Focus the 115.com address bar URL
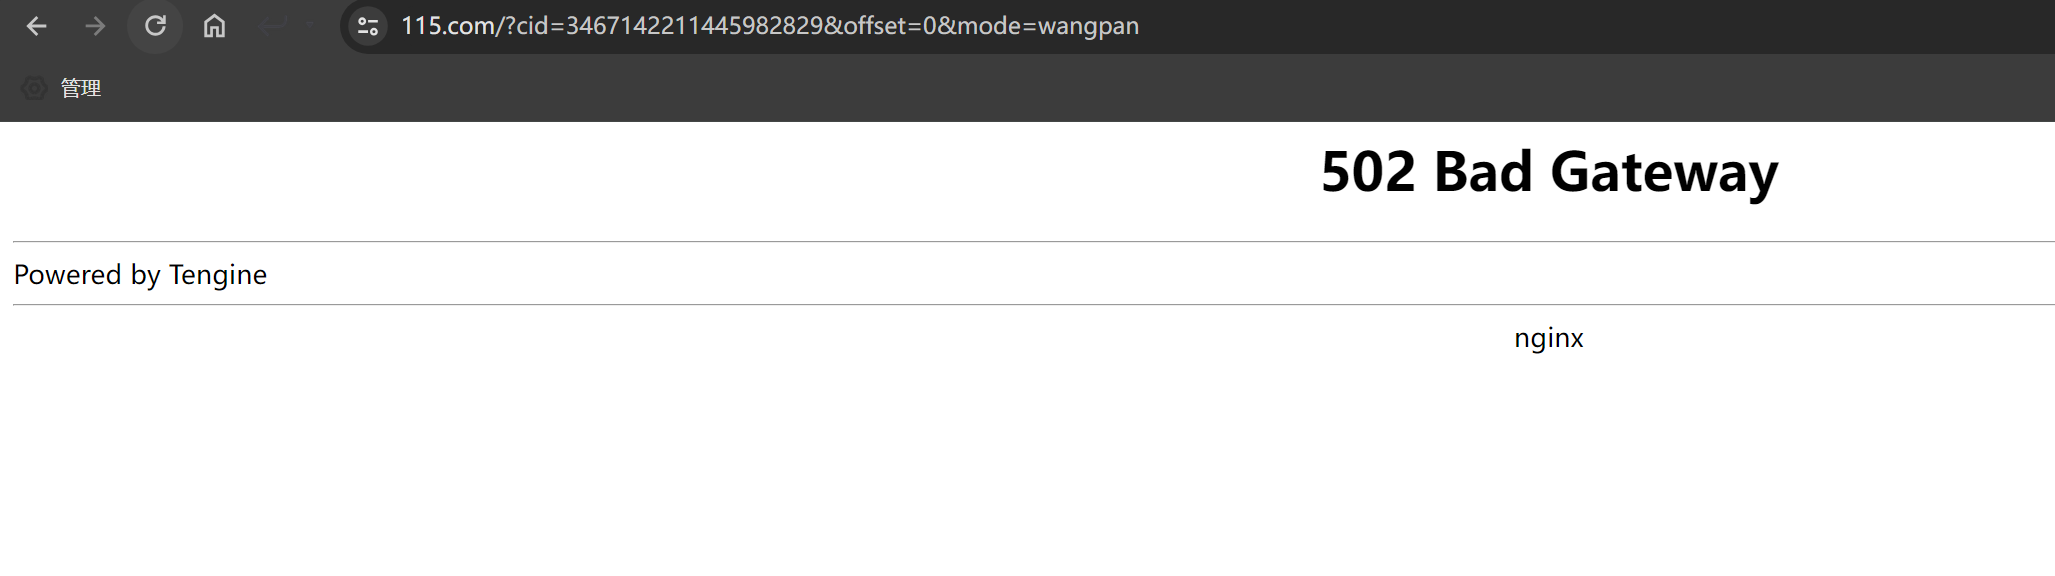The image size is (2055, 576). [x=770, y=26]
